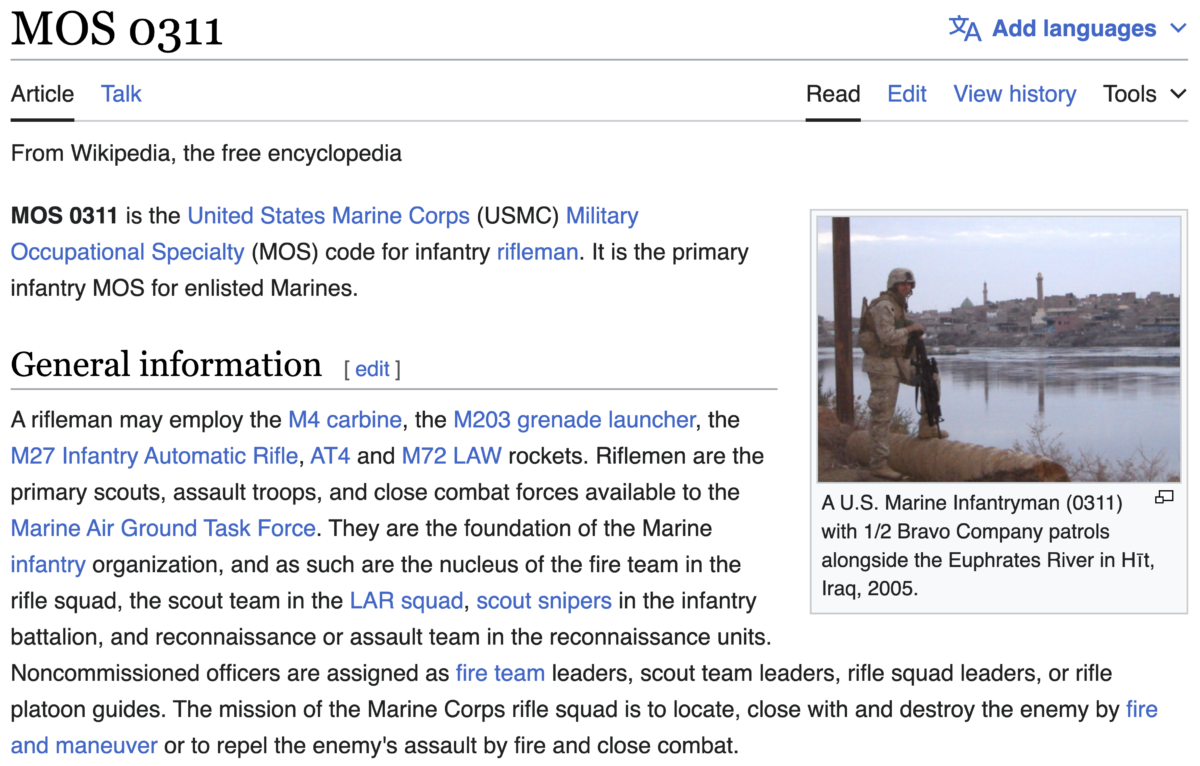Follow the Military Occupational Specialty link
The height and width of the screenshot is (766, 1200).
tap(128, 251)
